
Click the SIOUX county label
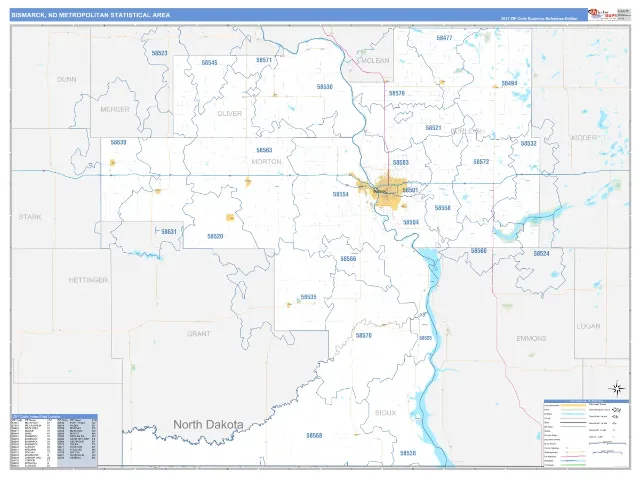click(385, 413)
